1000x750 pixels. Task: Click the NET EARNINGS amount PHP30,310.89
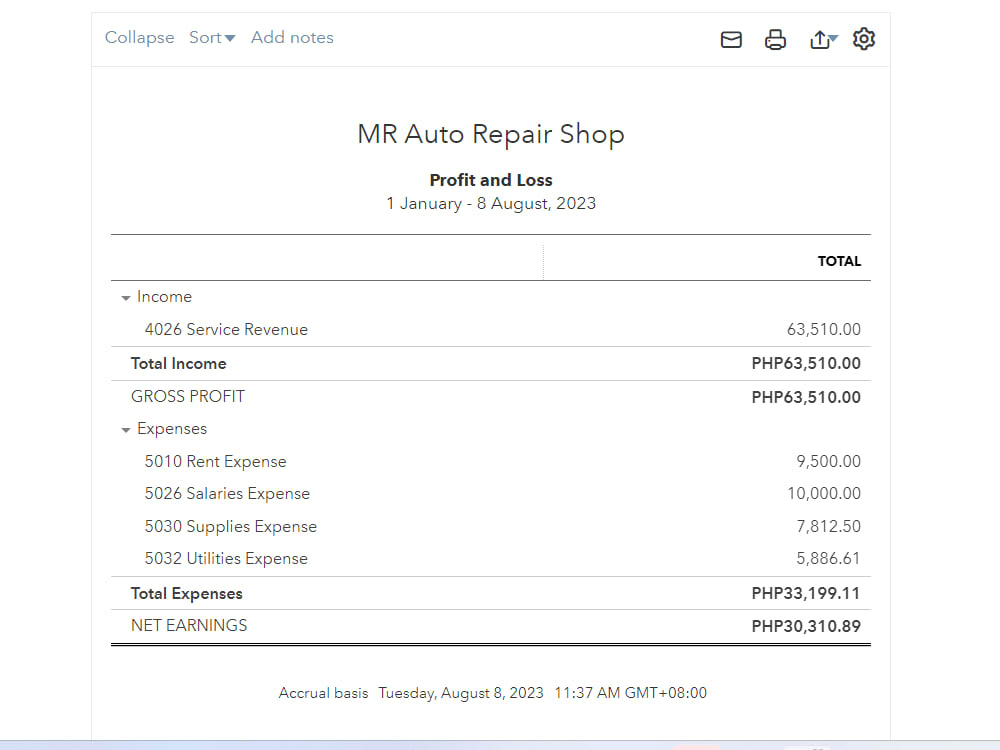coord(806,625)
